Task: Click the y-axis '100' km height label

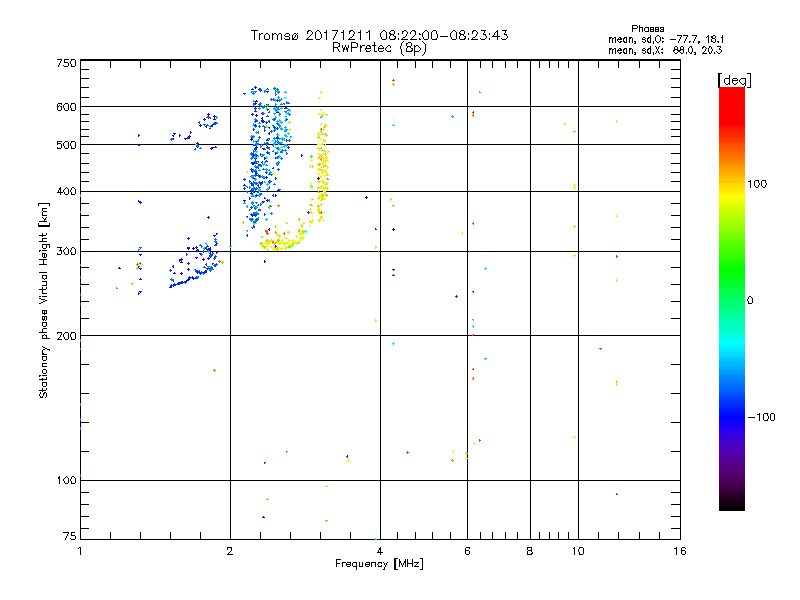Action: [x=66, y=480]
